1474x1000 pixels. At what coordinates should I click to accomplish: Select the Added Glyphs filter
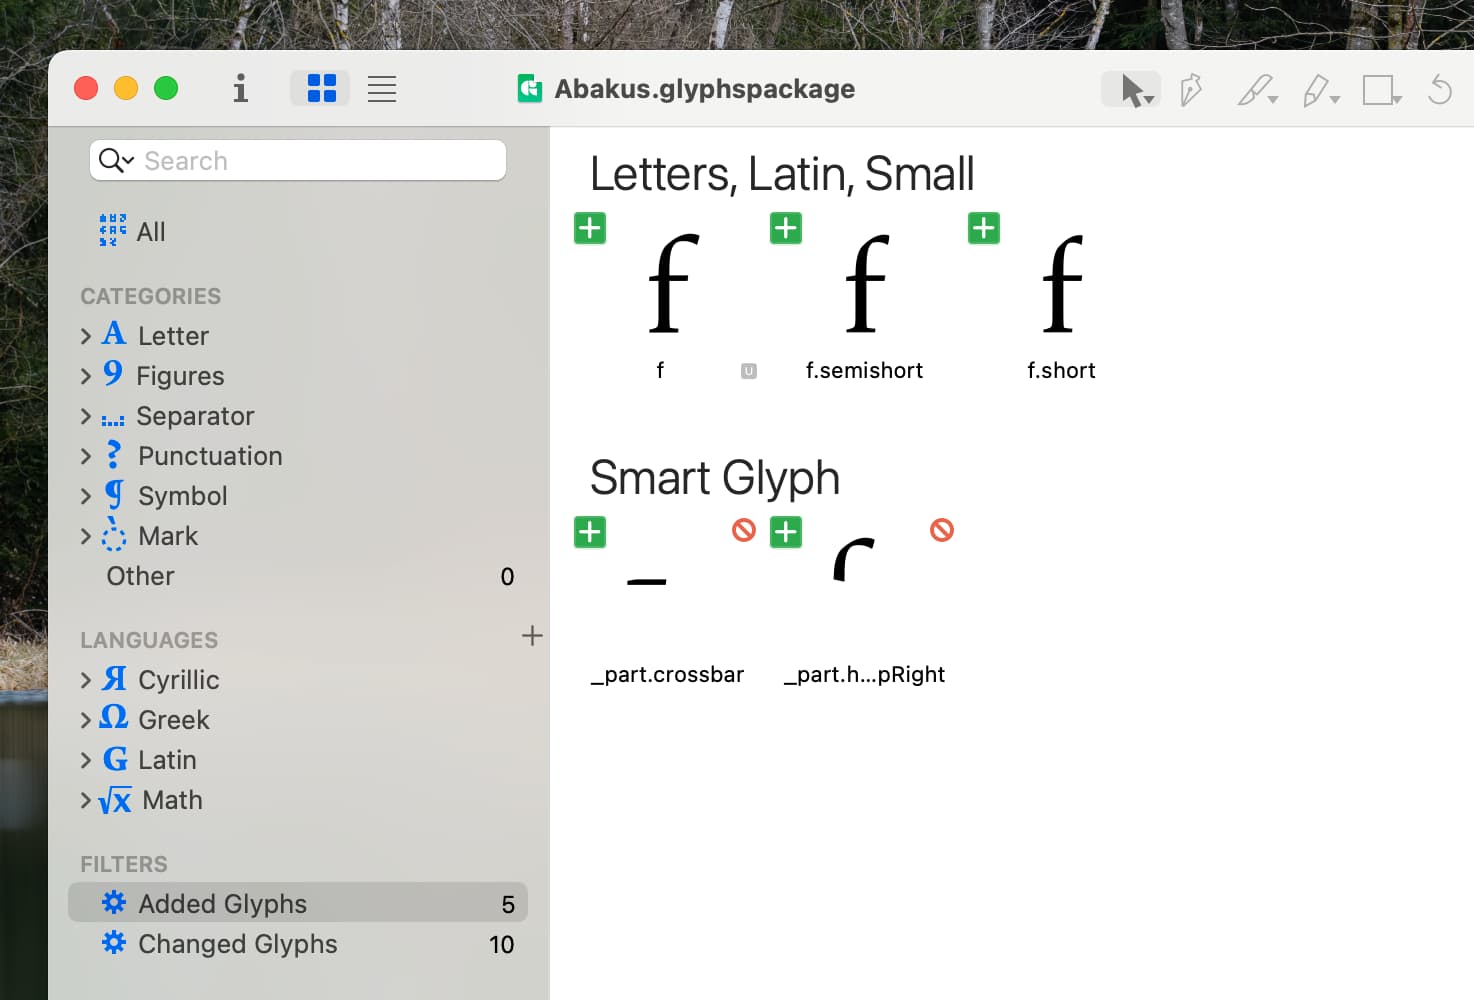point(222,904)
